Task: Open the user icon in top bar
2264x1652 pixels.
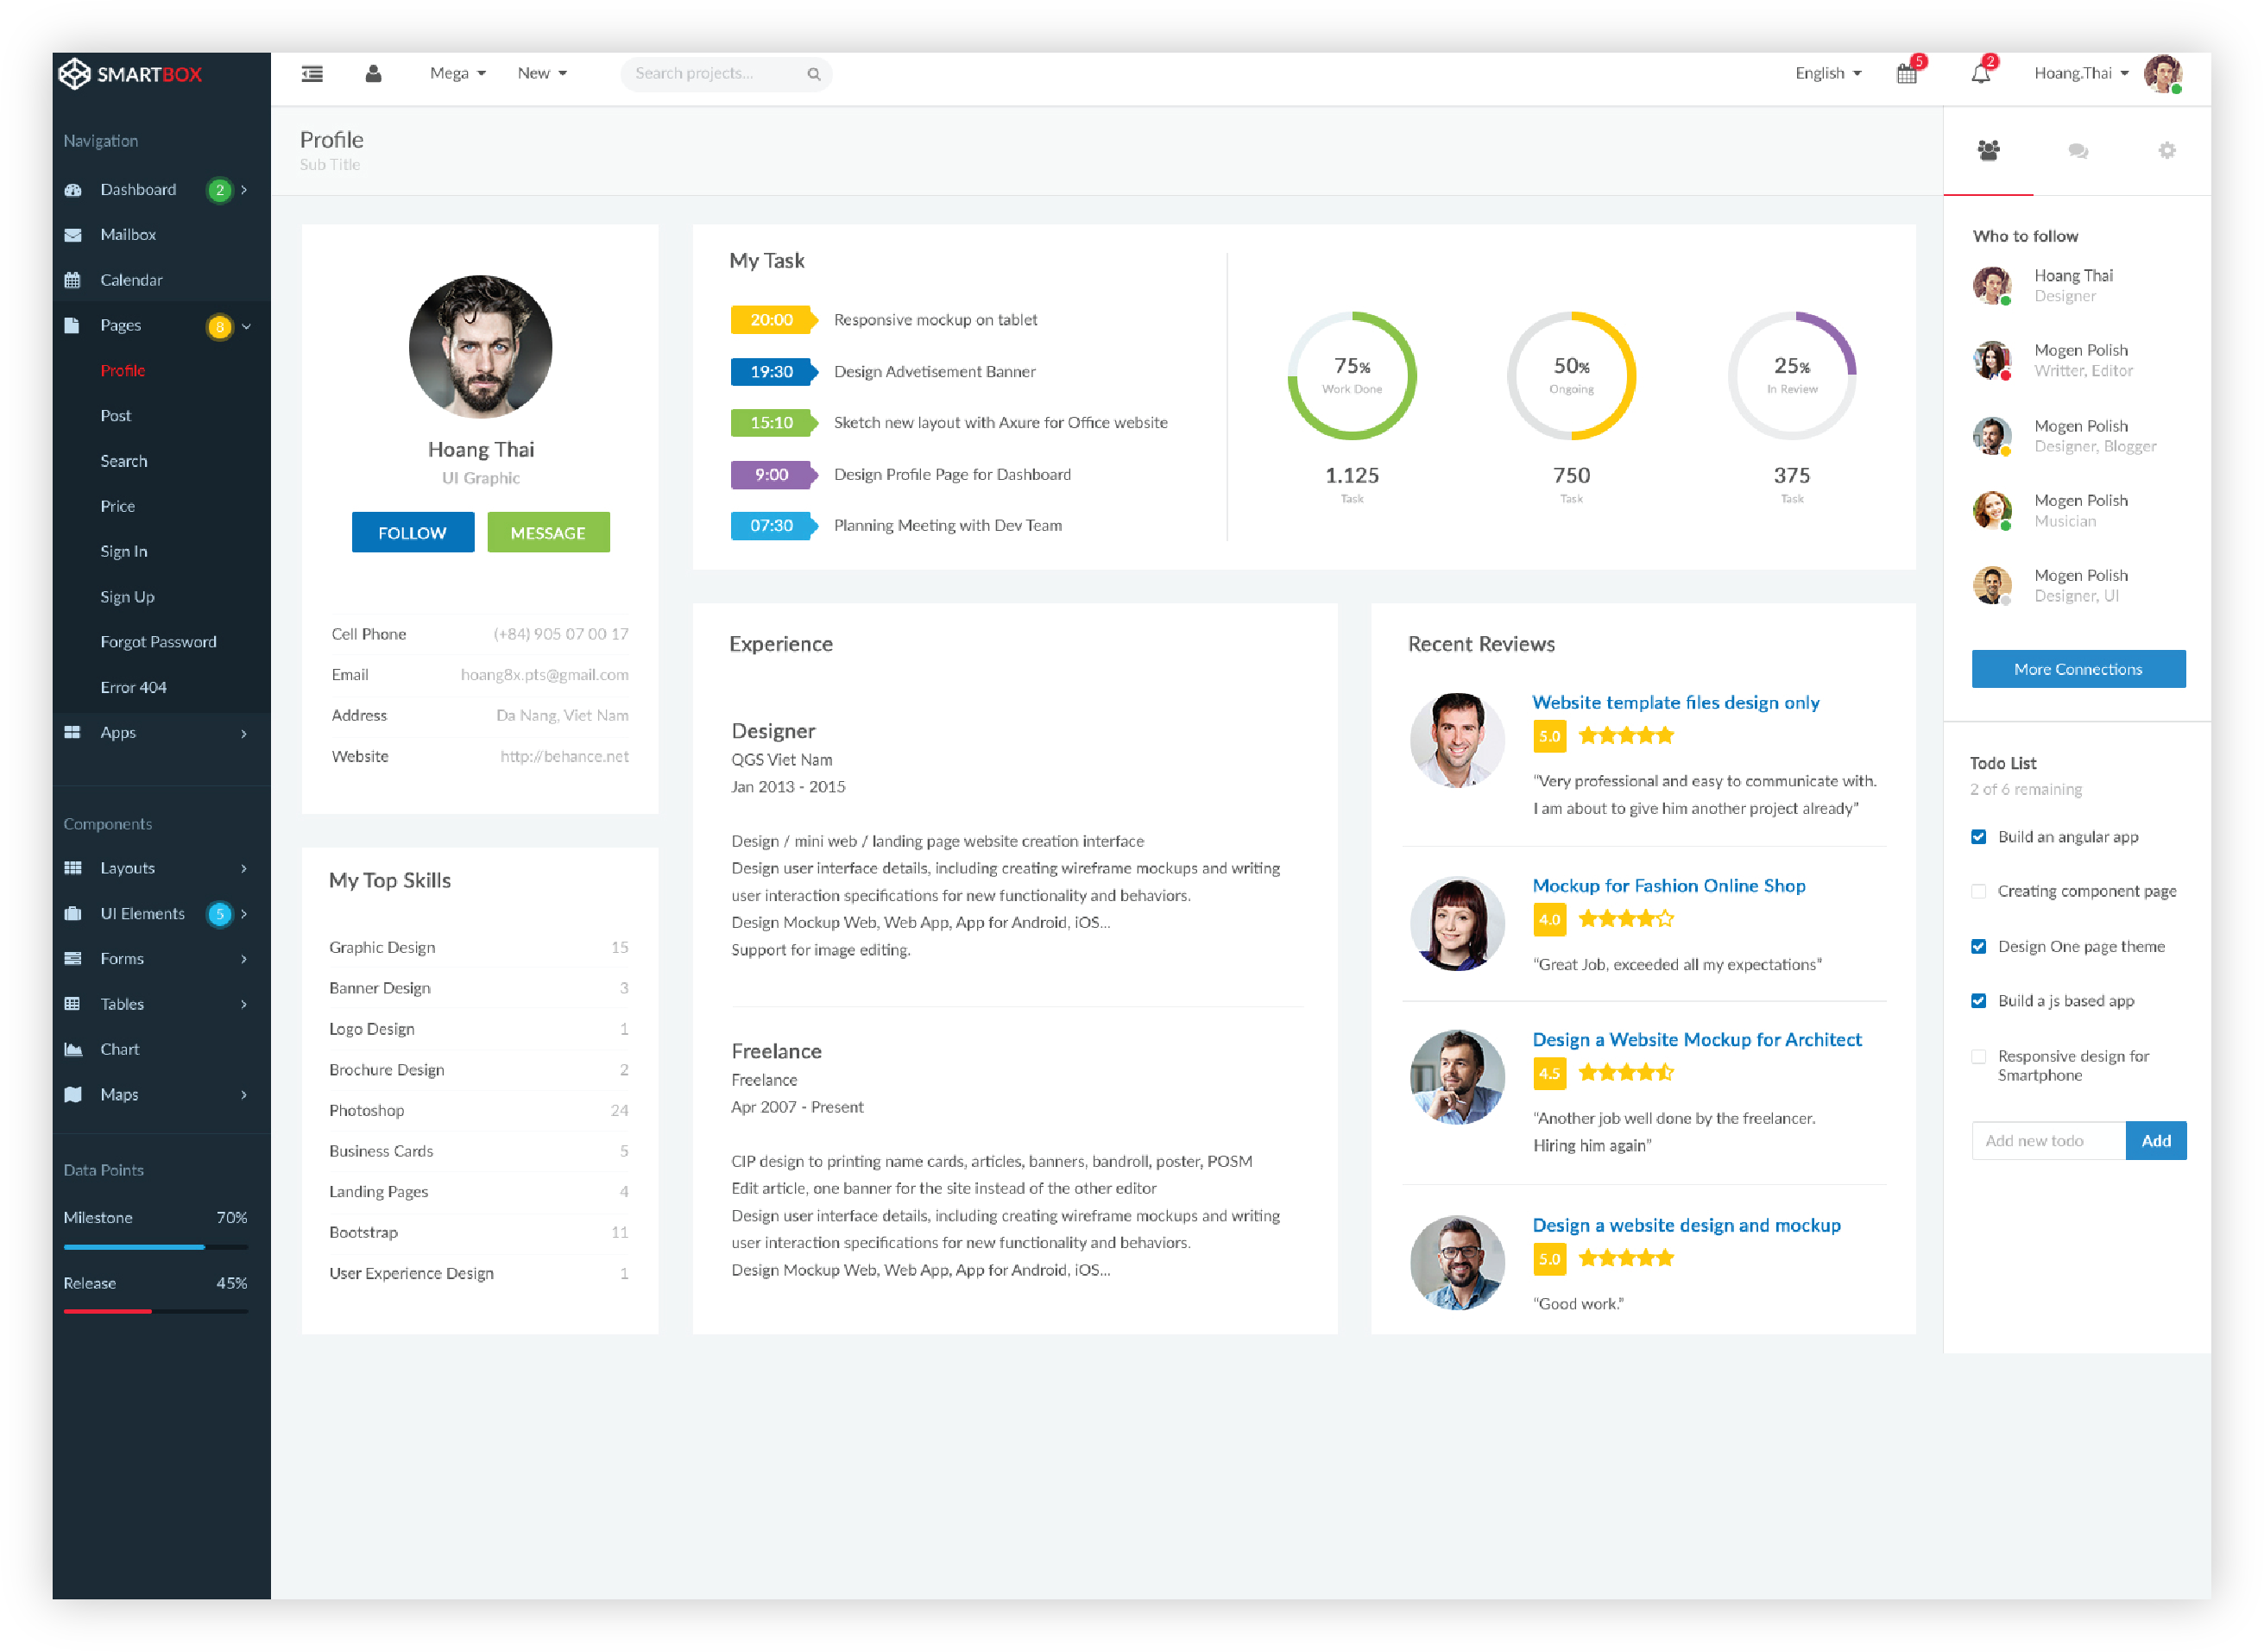Action: tap(374, 73)
